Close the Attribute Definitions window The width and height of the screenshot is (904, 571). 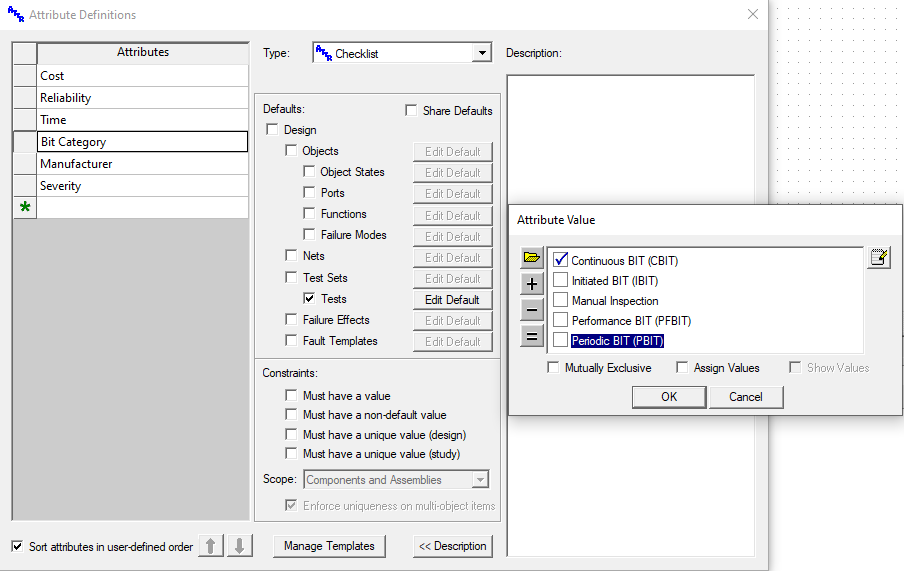(752, 14)
